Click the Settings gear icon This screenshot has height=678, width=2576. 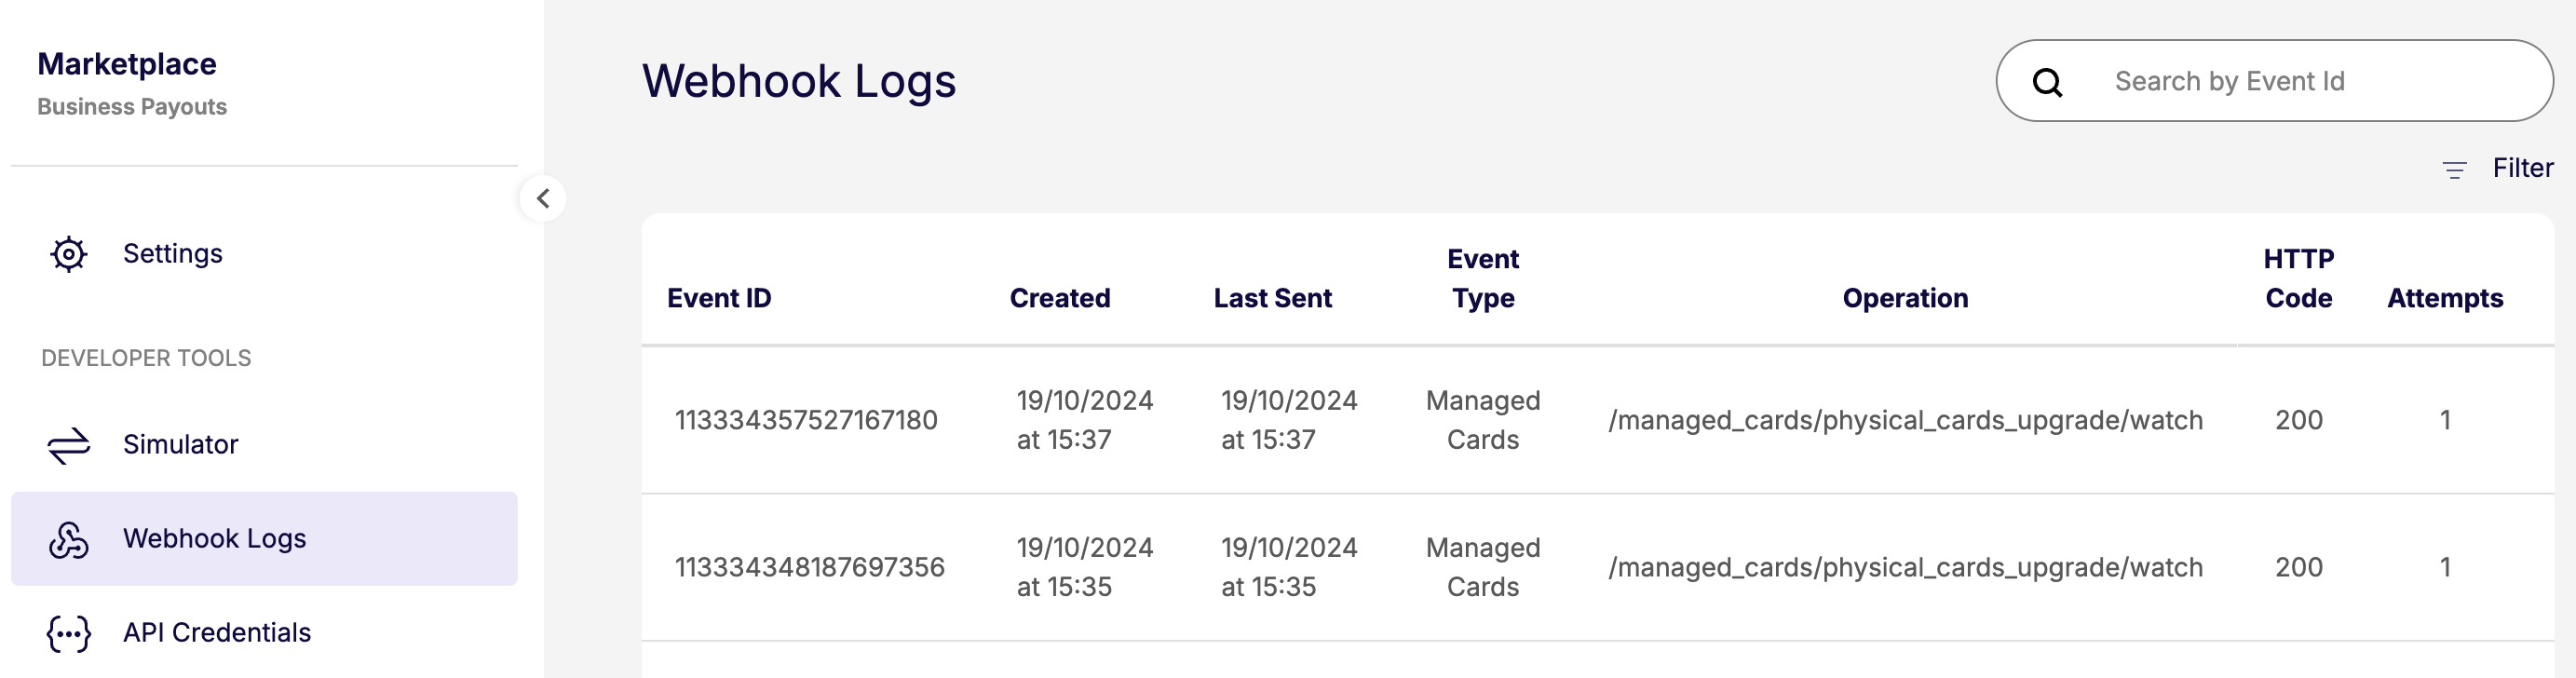click(x=68, y=254)
